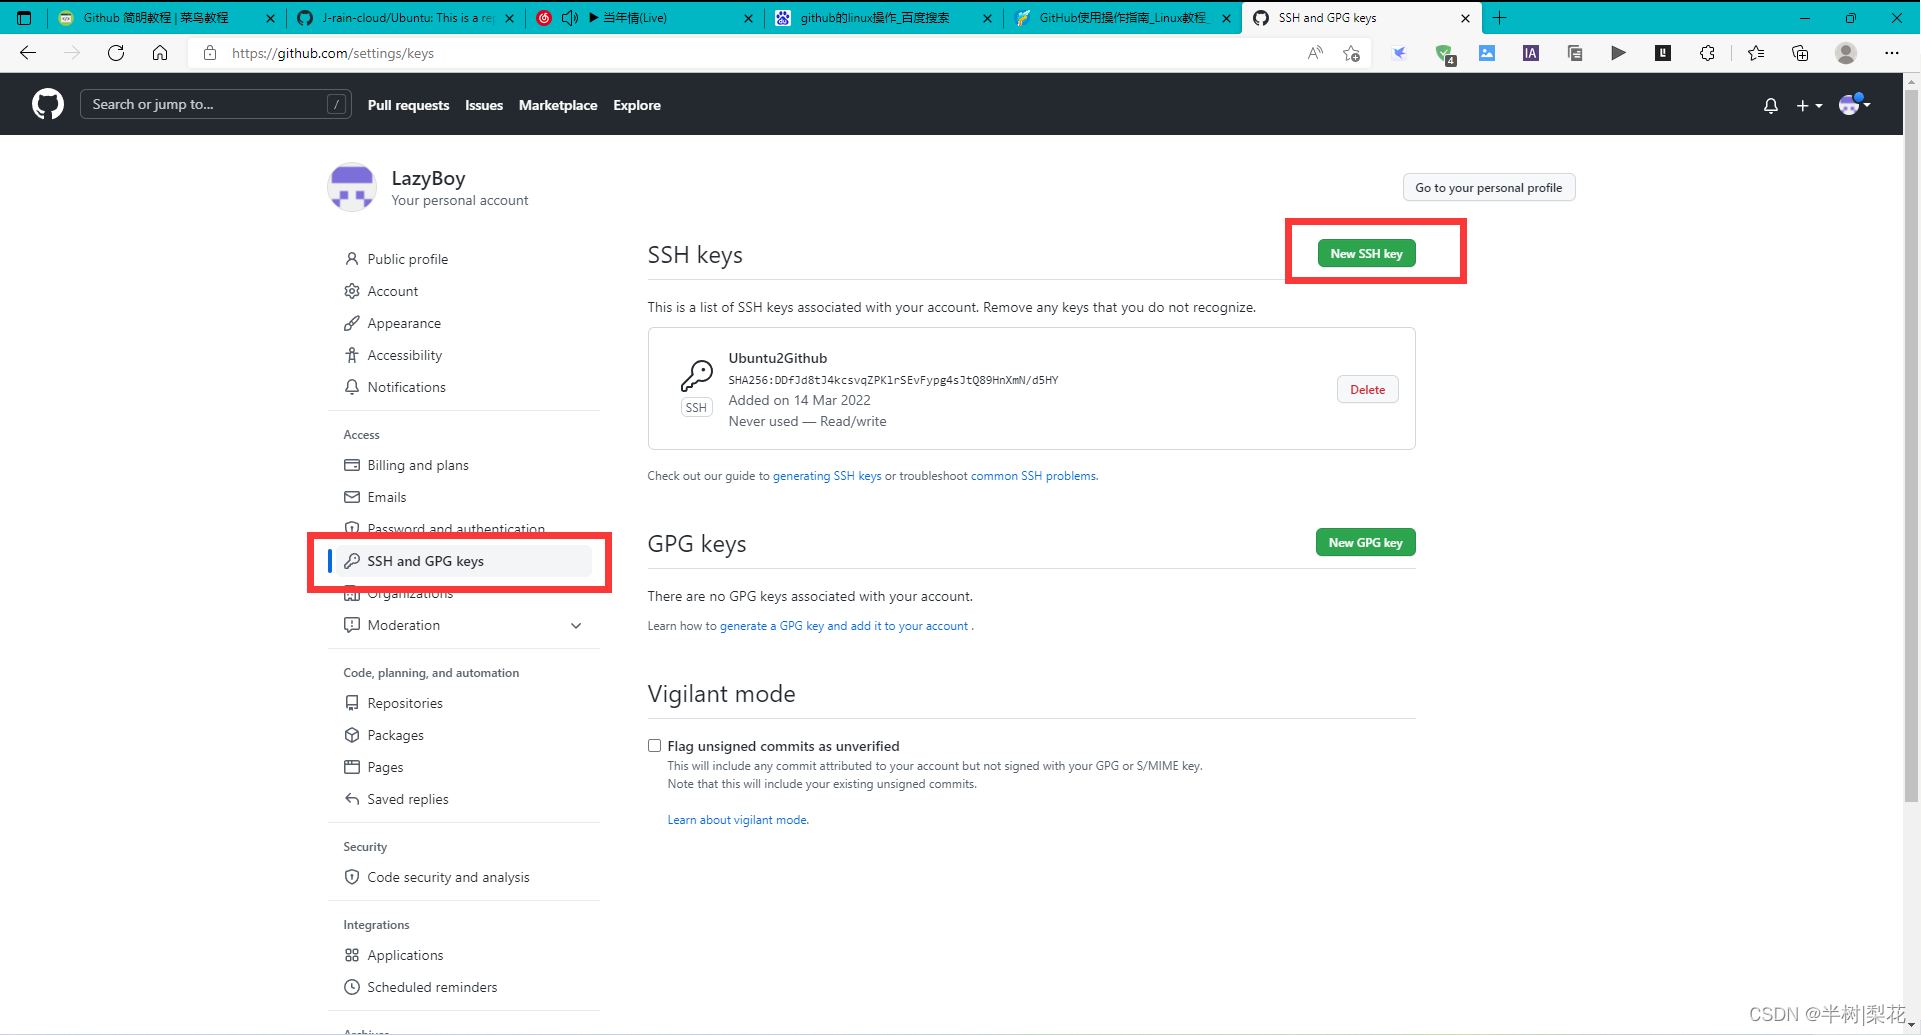The height and width of the screenshot is (1035, 1921).
Task: Open the IA extension icon
Action: 1531,53
